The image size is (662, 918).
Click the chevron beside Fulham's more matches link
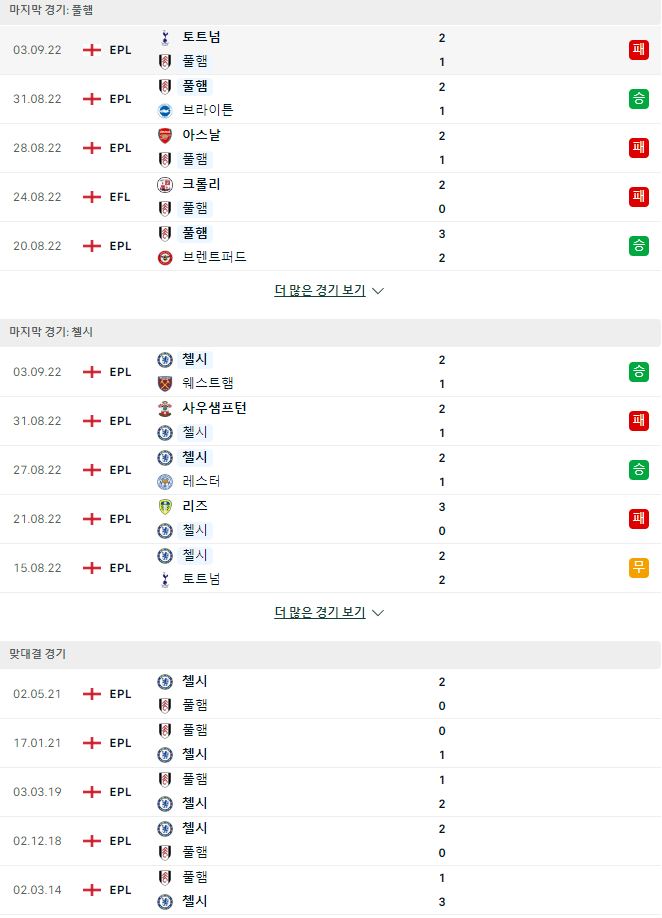378,291
